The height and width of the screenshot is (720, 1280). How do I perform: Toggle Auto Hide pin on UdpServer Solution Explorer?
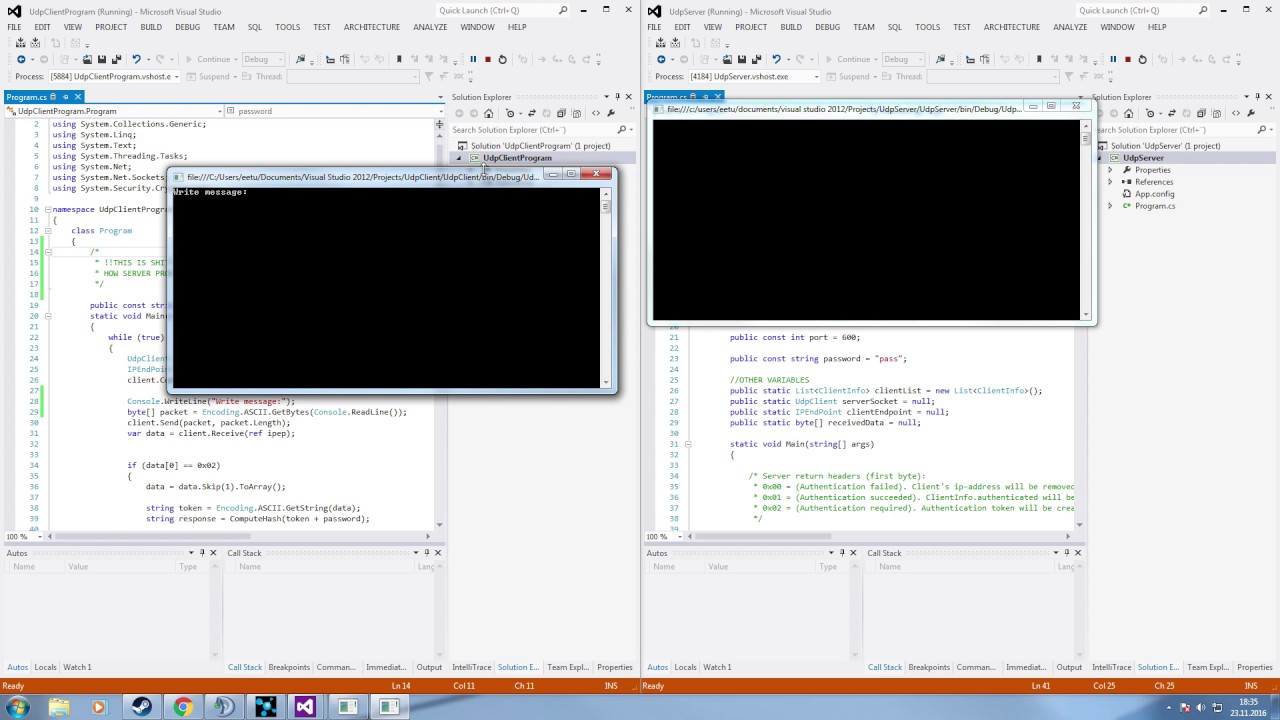tap(1255, 97)
